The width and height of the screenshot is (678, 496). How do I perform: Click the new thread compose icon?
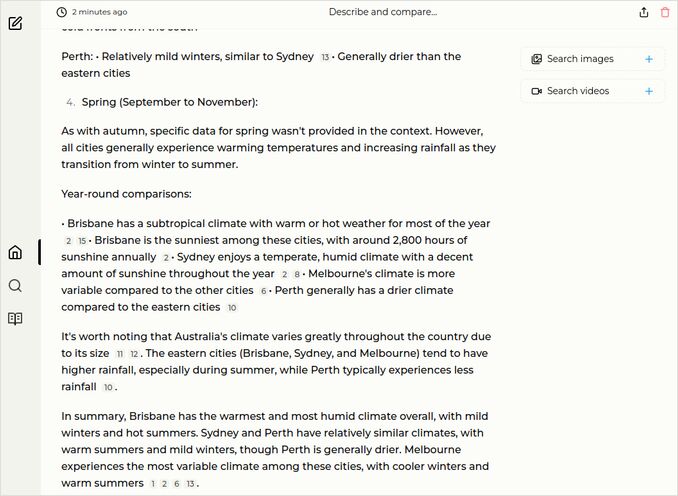(15, 23)
